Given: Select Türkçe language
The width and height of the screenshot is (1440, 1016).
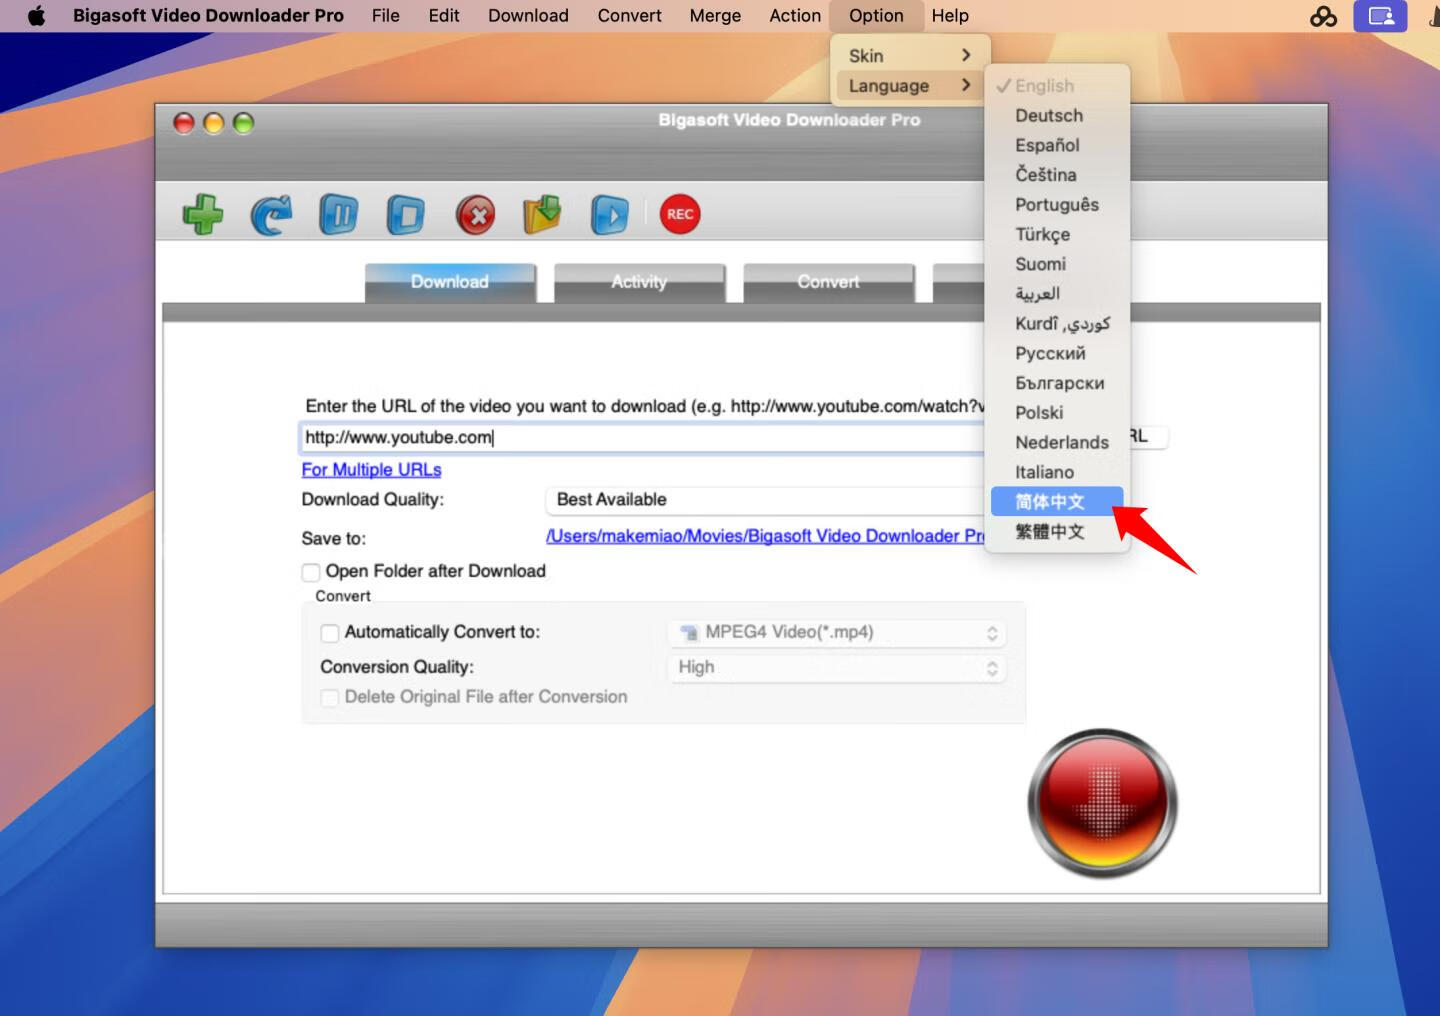Looking at the screenshot, I should (1057, 235).
